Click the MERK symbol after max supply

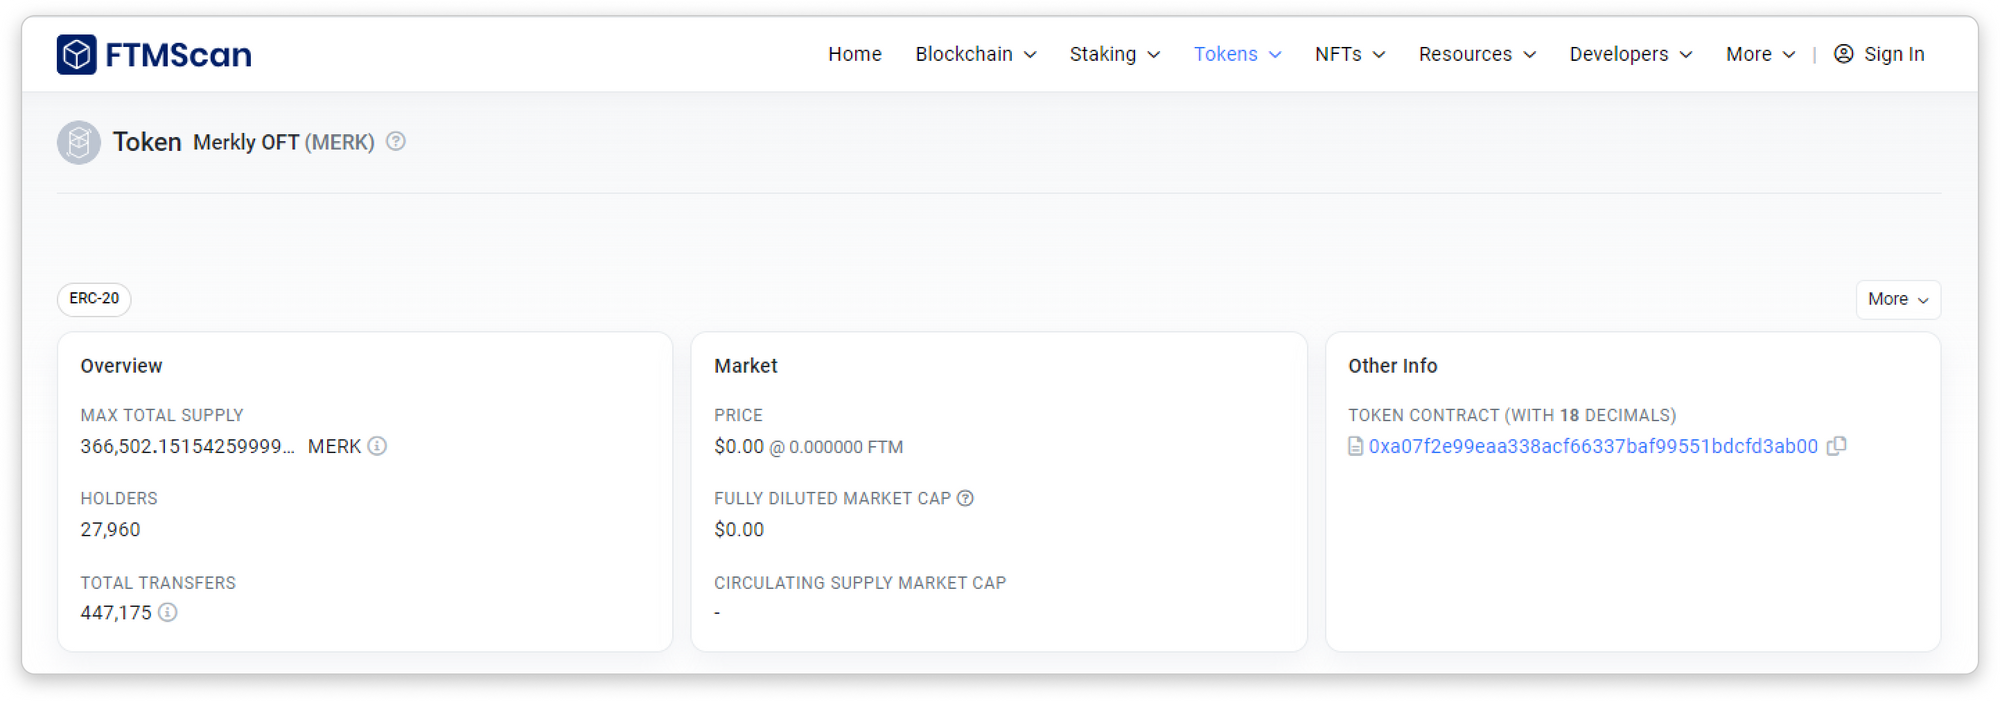point(334,446)
